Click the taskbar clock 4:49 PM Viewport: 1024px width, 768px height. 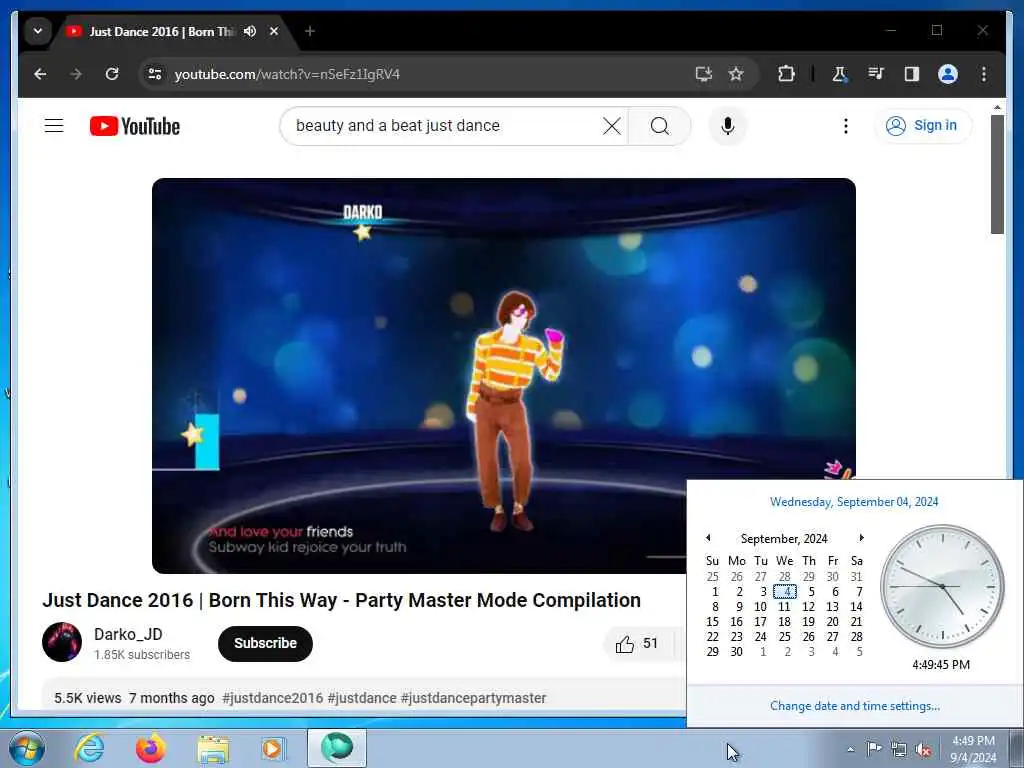(x=973, y=749)
